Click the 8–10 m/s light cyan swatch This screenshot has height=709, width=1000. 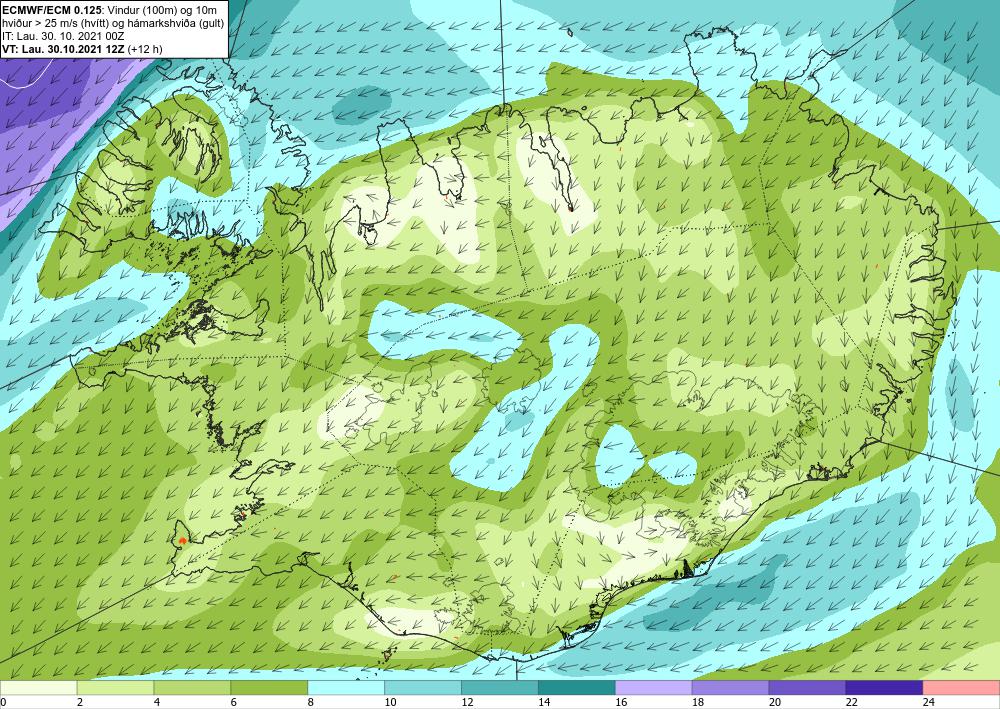346,688
